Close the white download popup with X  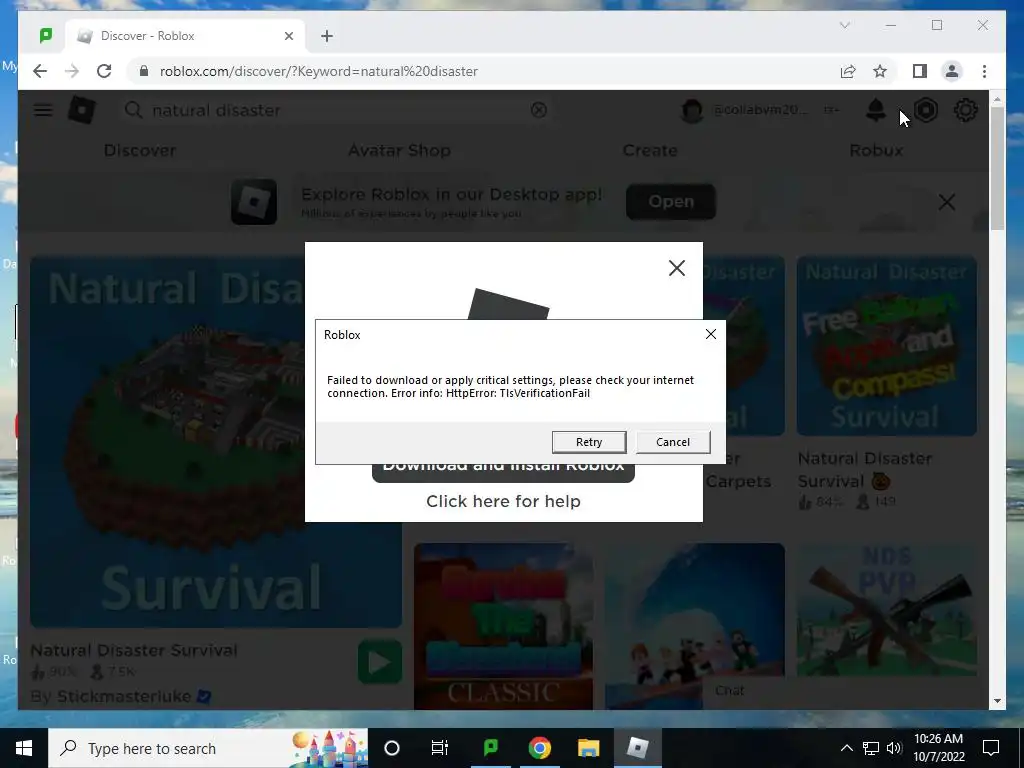click(x=677, y=268)
